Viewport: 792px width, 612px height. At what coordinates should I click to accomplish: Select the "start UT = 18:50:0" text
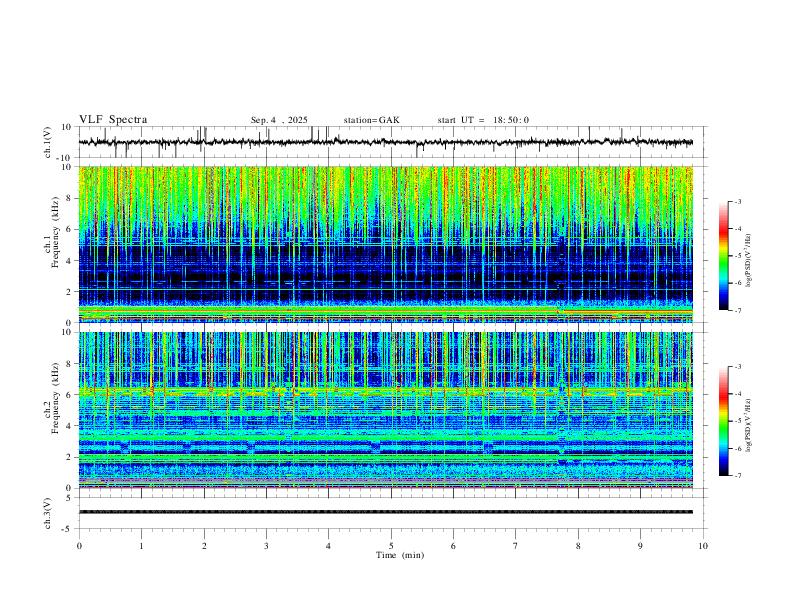[x=483, y=120]
